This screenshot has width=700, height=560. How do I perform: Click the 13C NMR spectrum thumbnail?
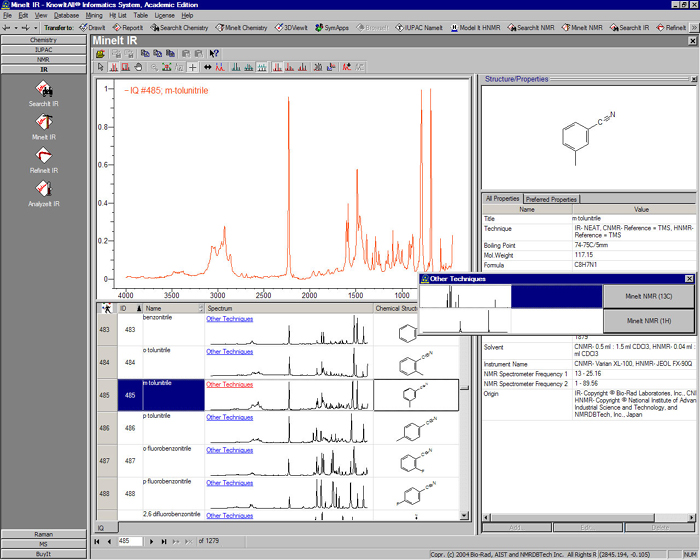click(465, 297)
